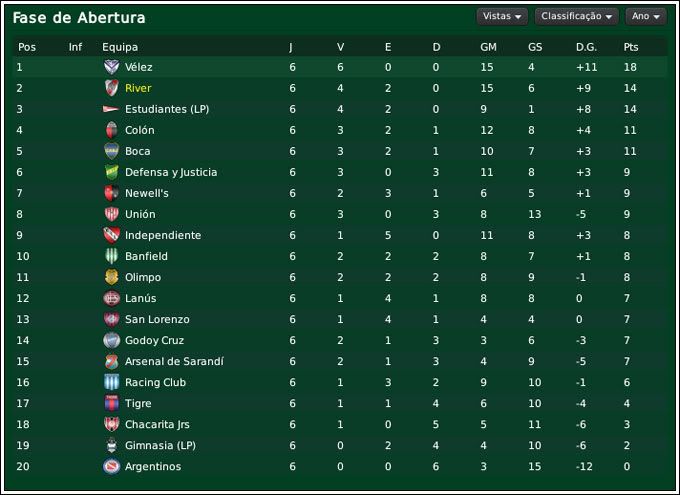Screen dimensions: 680x495
Task: Sort table by Pts column header
Action: point(631,47)
